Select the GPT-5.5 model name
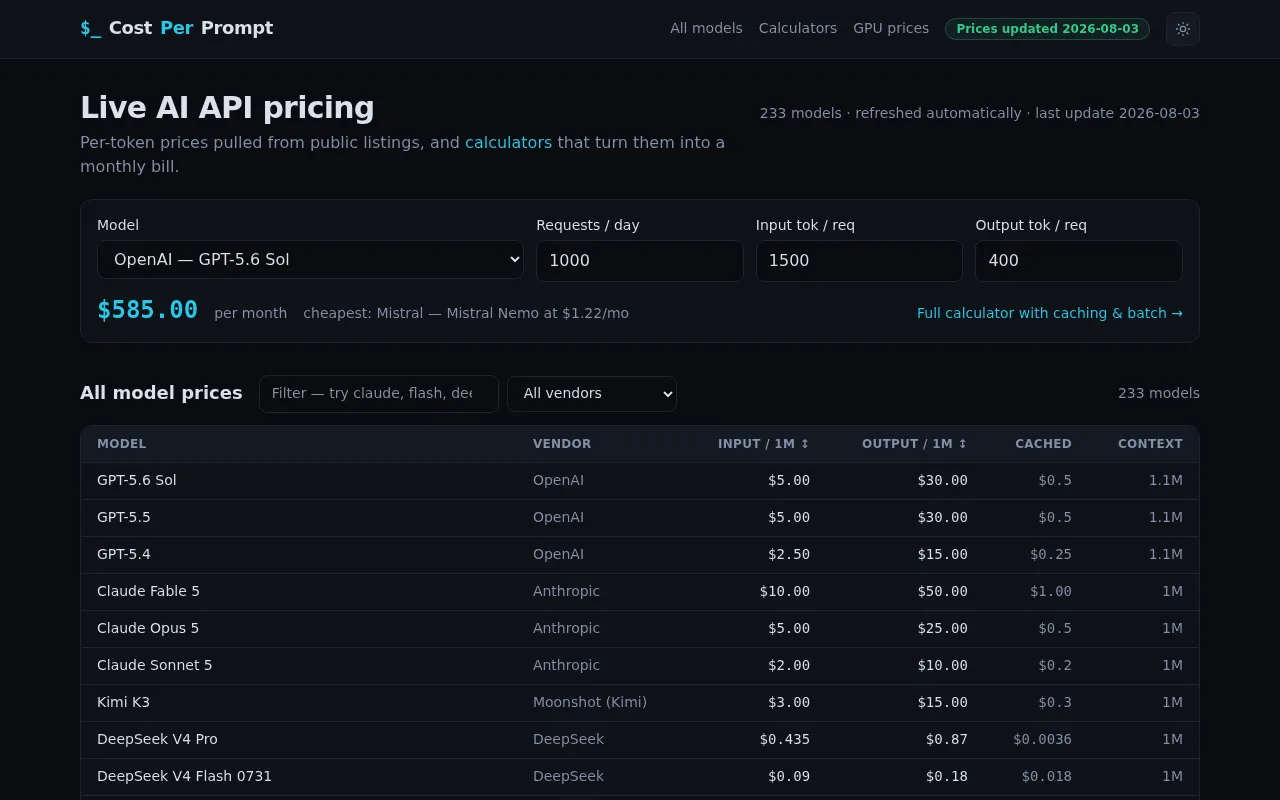 [x=124, y=517]
